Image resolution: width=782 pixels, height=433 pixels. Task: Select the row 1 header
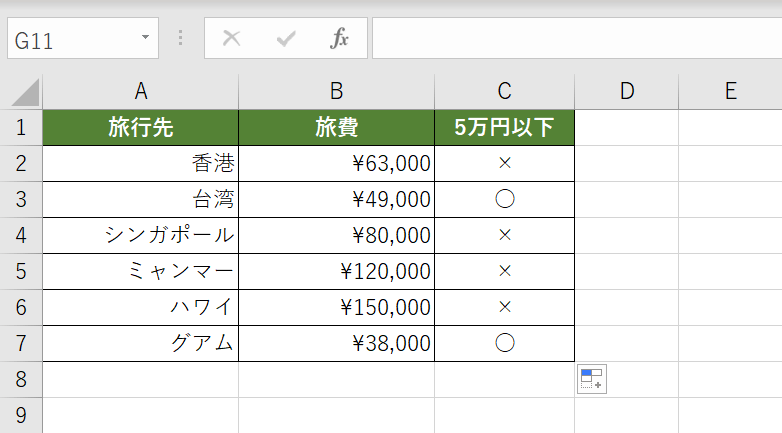pyautogui.click(x=21, y=127)
